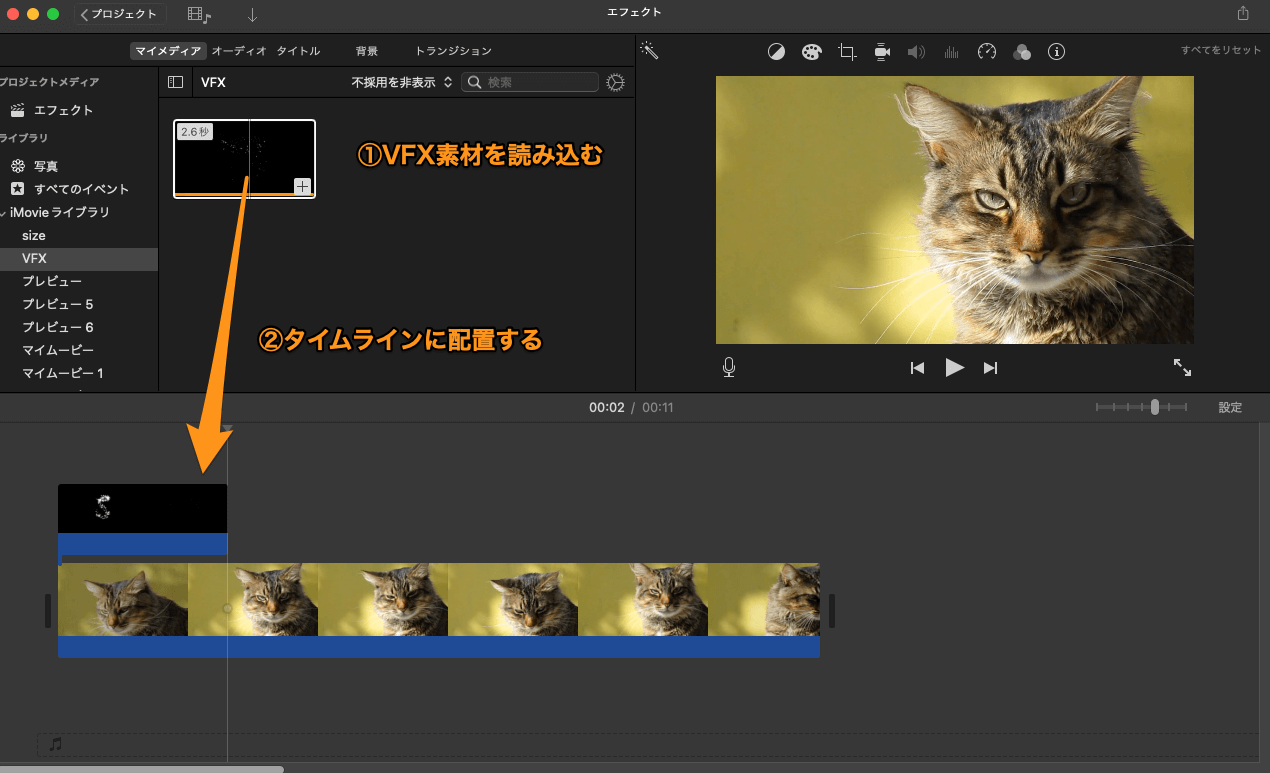The image size is (1270, 773).
Task: Open the search options gear menu
Action: coord(615,82)
